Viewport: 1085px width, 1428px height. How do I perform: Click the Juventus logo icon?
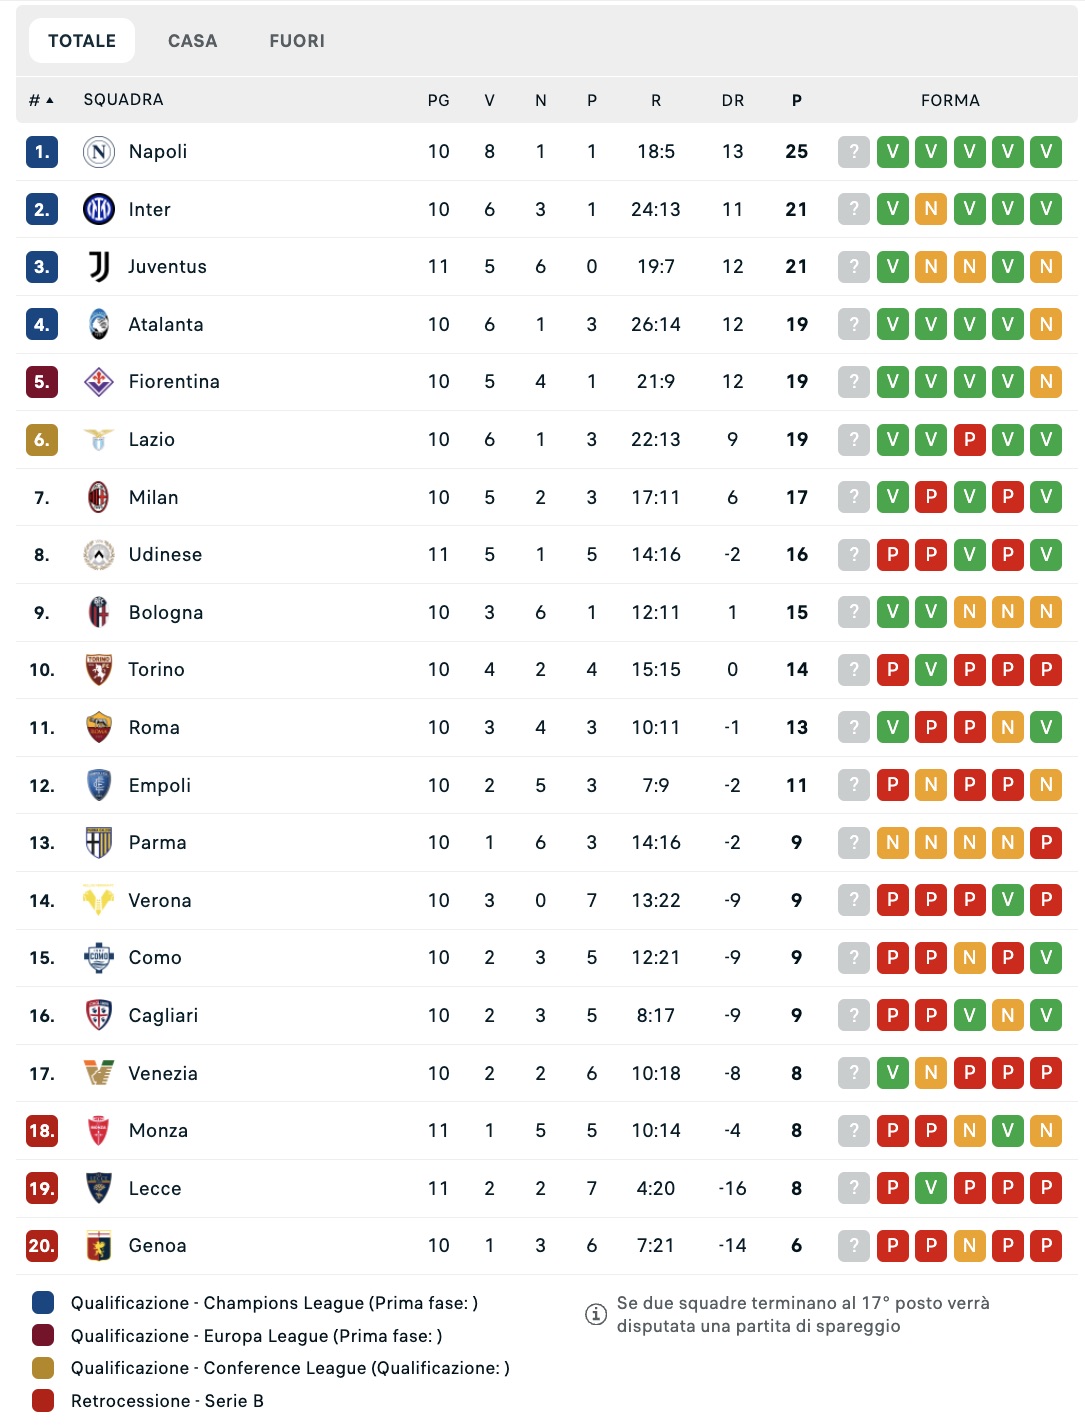click(98, 267)
